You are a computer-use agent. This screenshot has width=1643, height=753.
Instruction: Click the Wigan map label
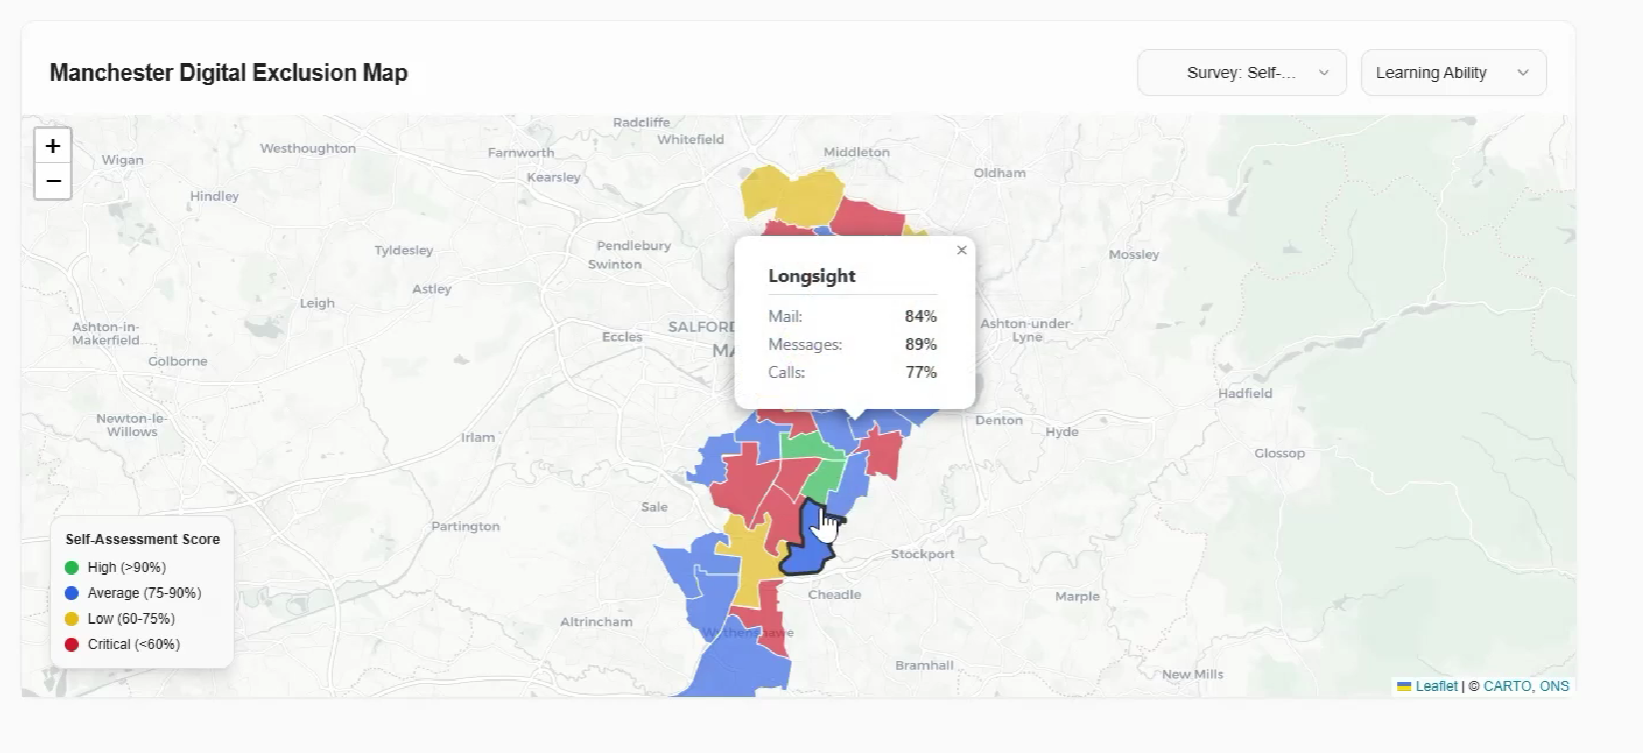pyautogui.click(x=122, y=160)
